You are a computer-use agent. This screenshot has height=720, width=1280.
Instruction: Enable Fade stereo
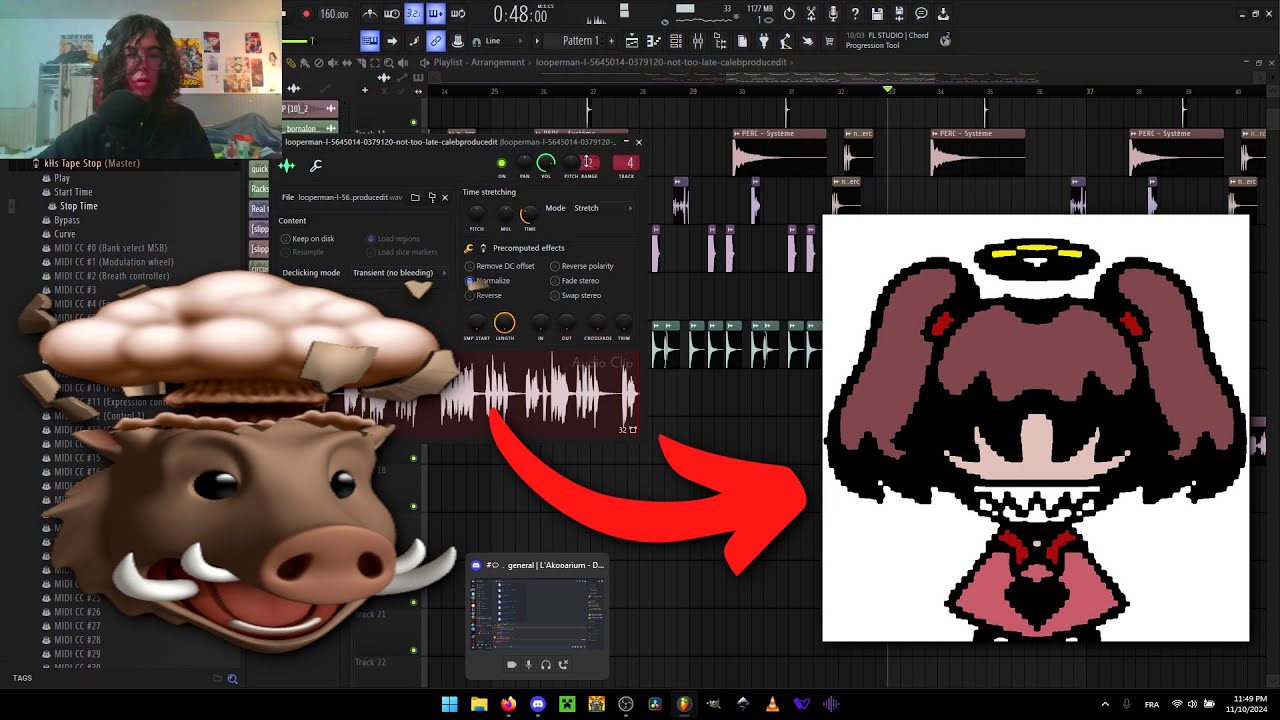click(575, 281)
